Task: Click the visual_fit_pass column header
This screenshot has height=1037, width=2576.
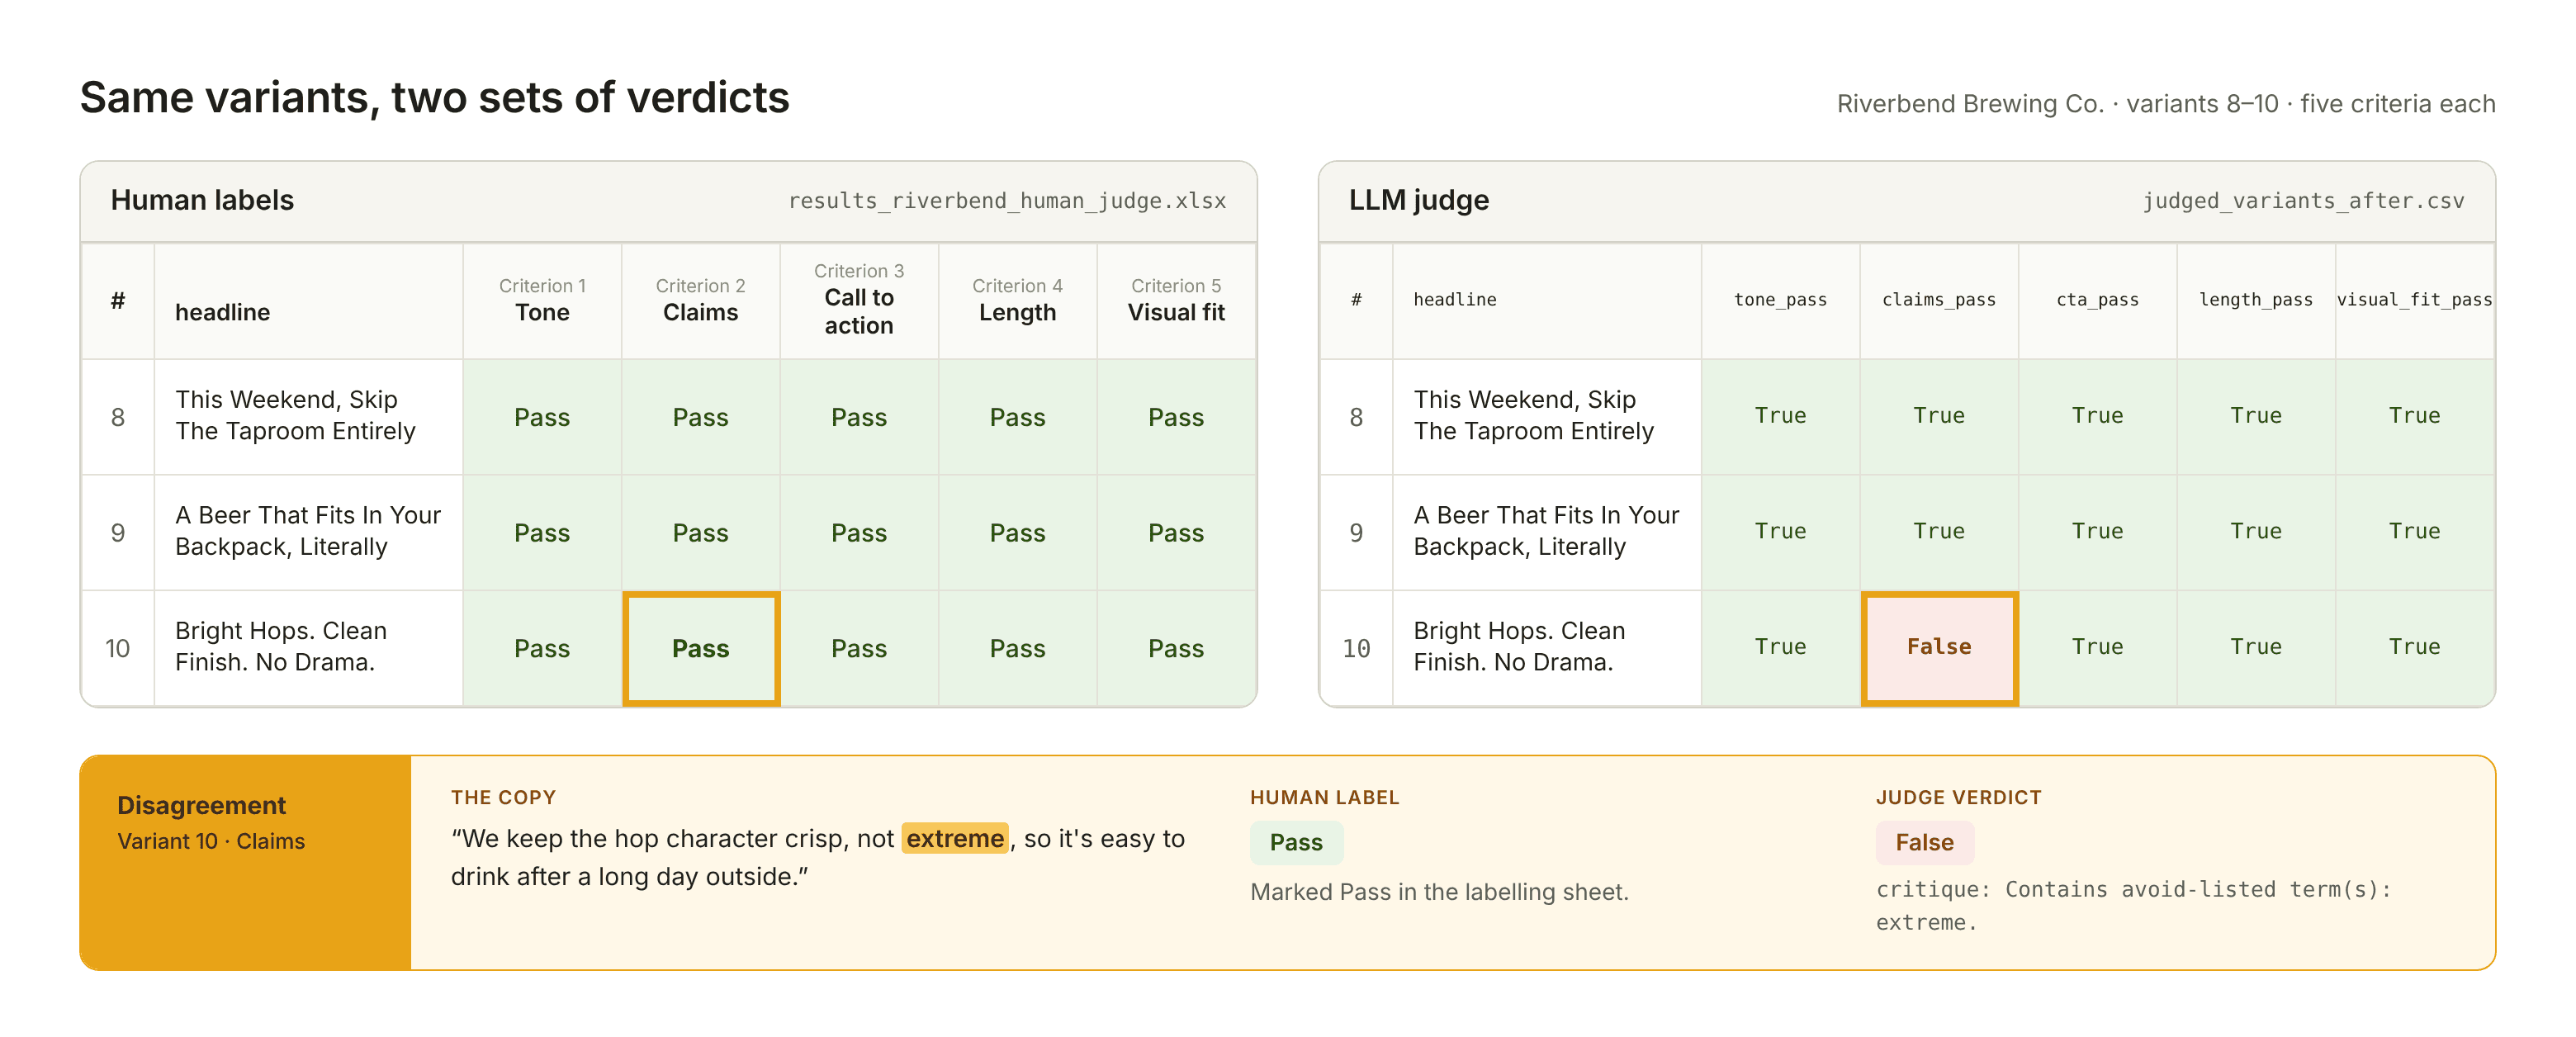Action: 2414,300
